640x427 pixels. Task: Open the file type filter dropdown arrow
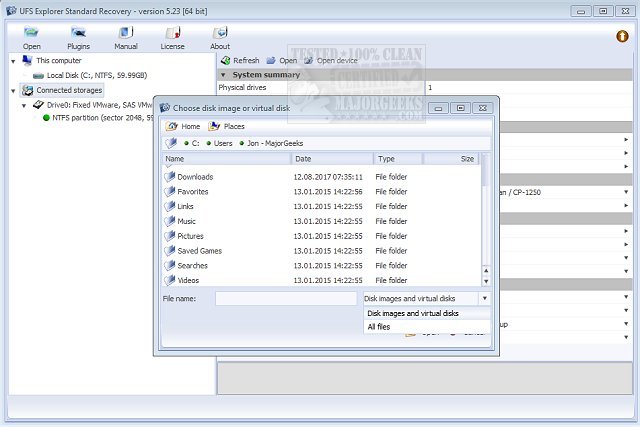484,298
